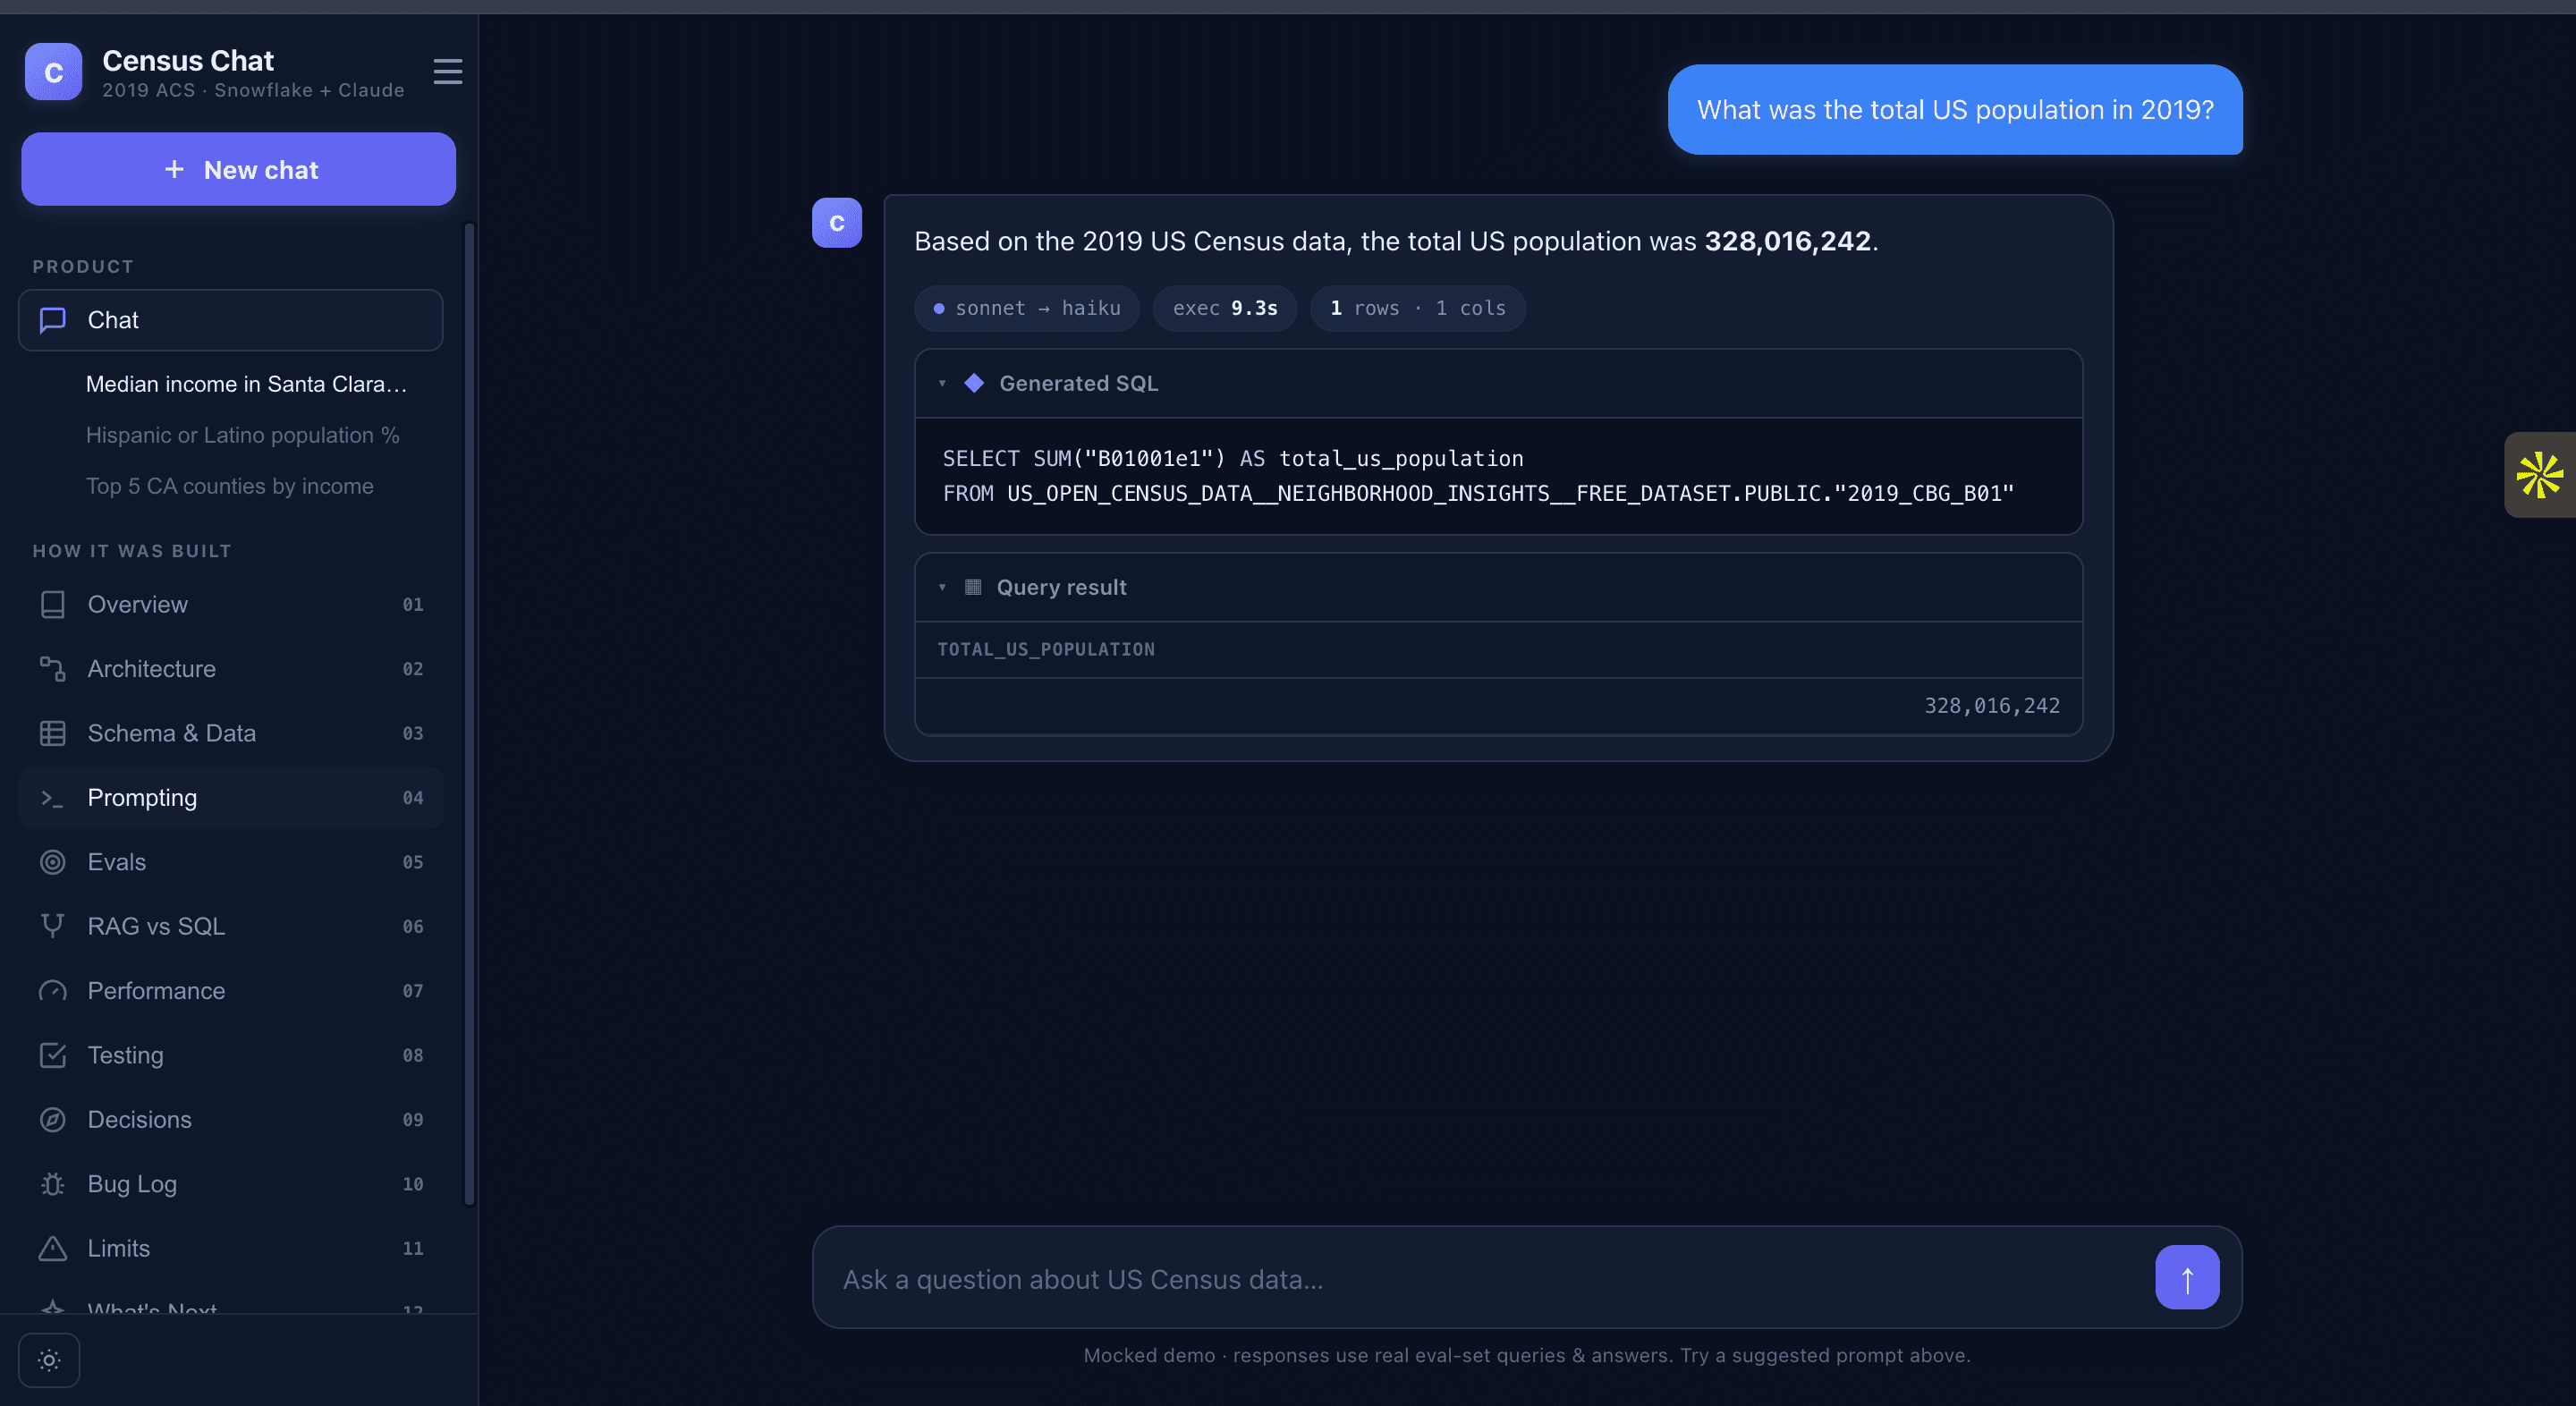Viewport: 2576px width, 1406px height.
Task: Click the Decisions compass icon
Action: [52, 1120]
